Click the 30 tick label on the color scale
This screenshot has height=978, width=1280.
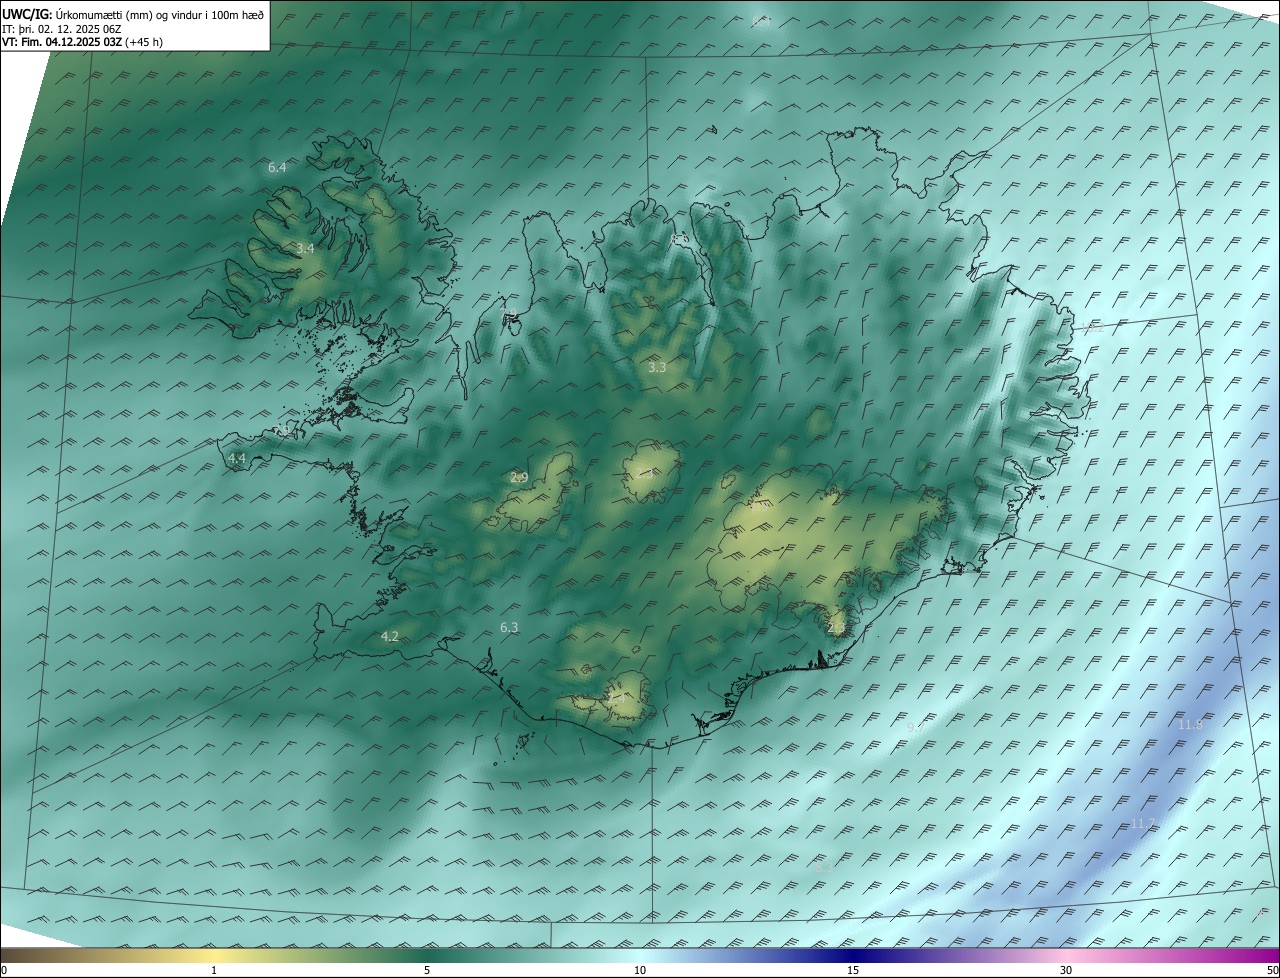tap(1066, 970)
